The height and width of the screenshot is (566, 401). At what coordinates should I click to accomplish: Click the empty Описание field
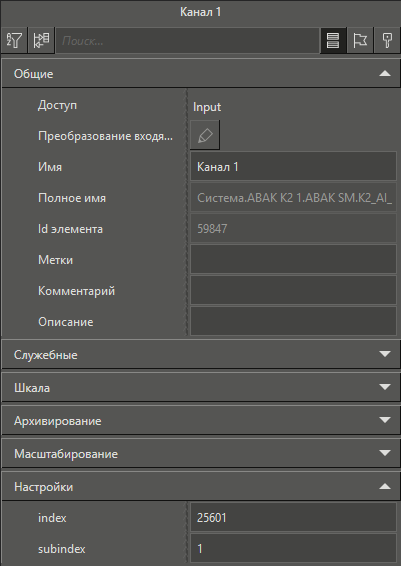point(293,321)
